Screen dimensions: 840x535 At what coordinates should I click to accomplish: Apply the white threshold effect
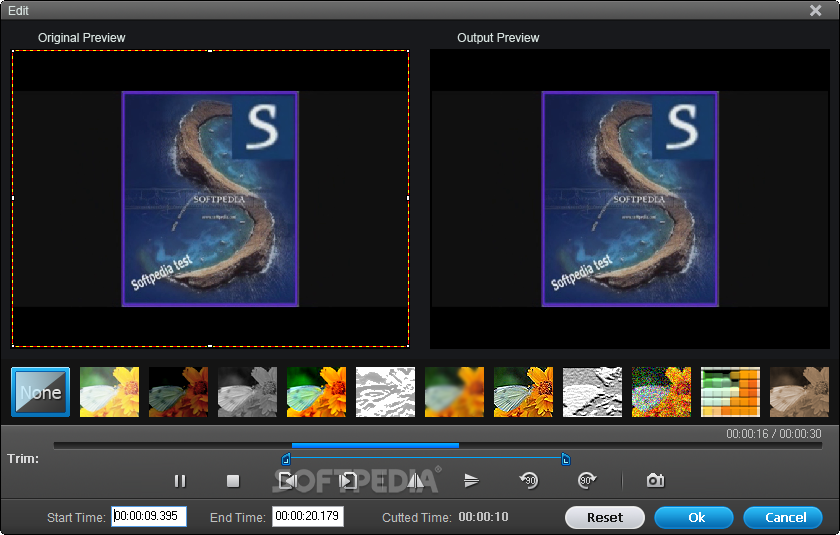pyautogui.click(x=385, y=392)
